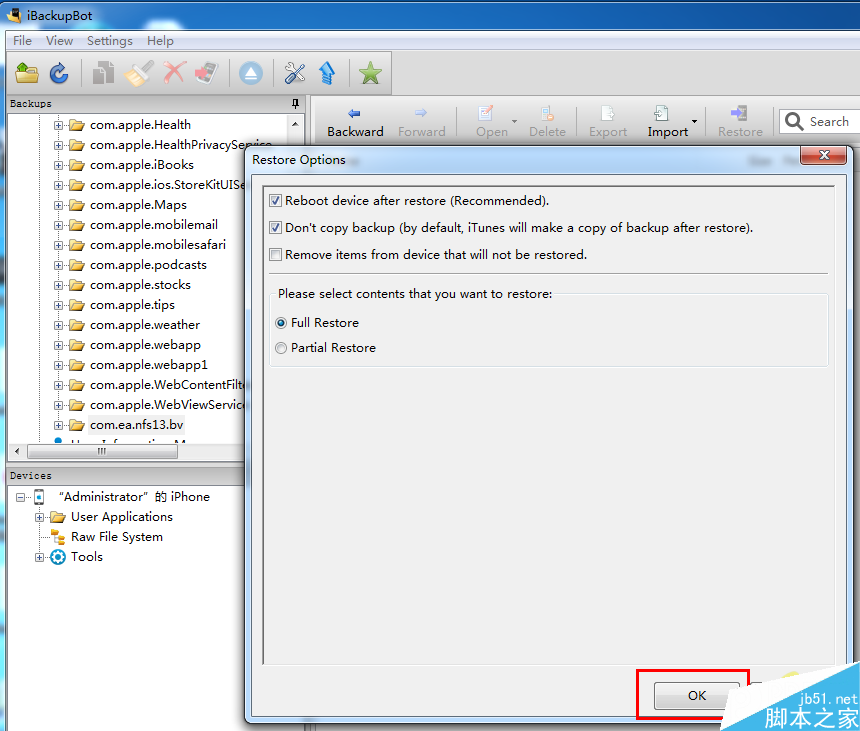Click the open backup folder toolbar icon
This screenshot has height=731, width=860.
coord(27,73)
